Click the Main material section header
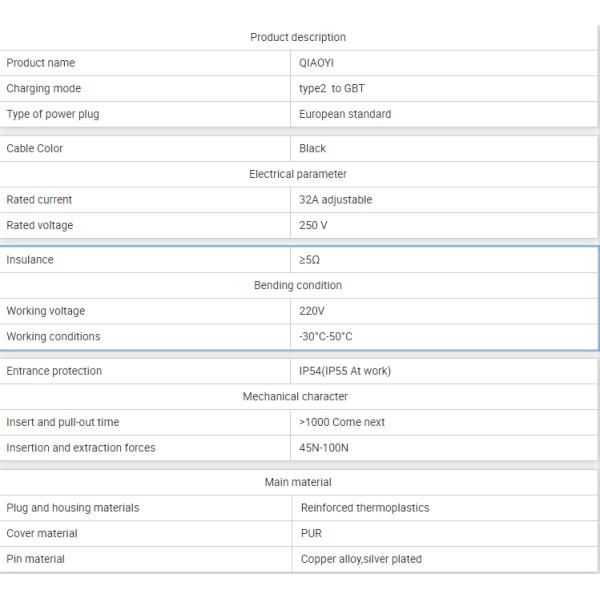This screenshot has height=600, width=600. tap(297, 483)
